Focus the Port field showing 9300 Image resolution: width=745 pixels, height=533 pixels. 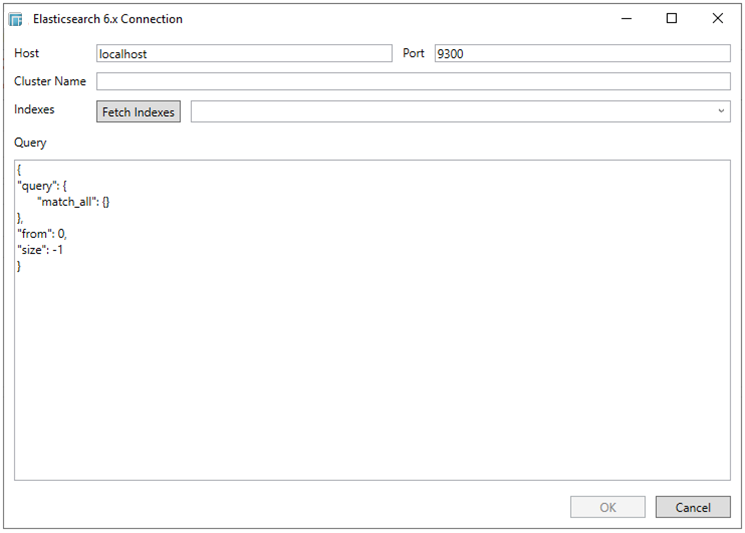[582, 54]
